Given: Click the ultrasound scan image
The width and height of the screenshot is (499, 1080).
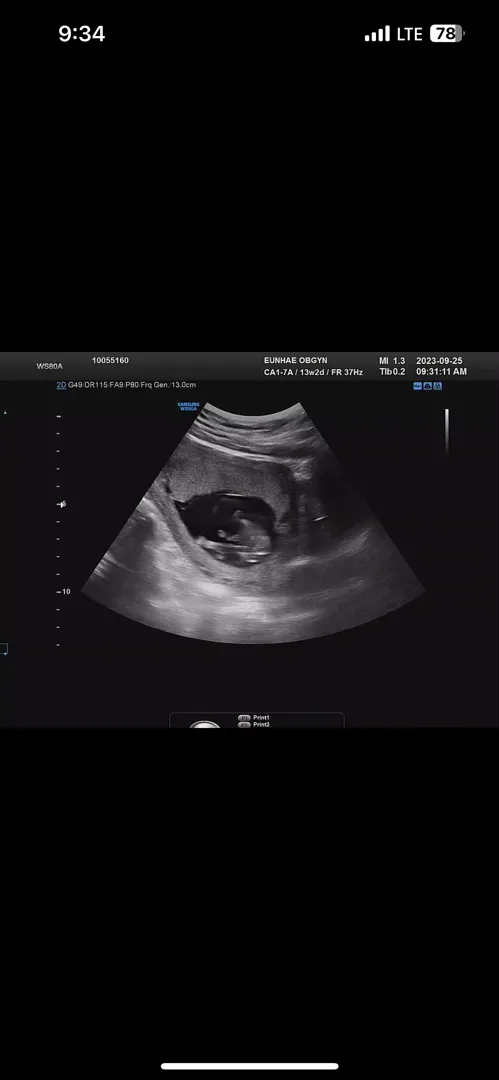Looking at the screenshot, I should [253, 523].
